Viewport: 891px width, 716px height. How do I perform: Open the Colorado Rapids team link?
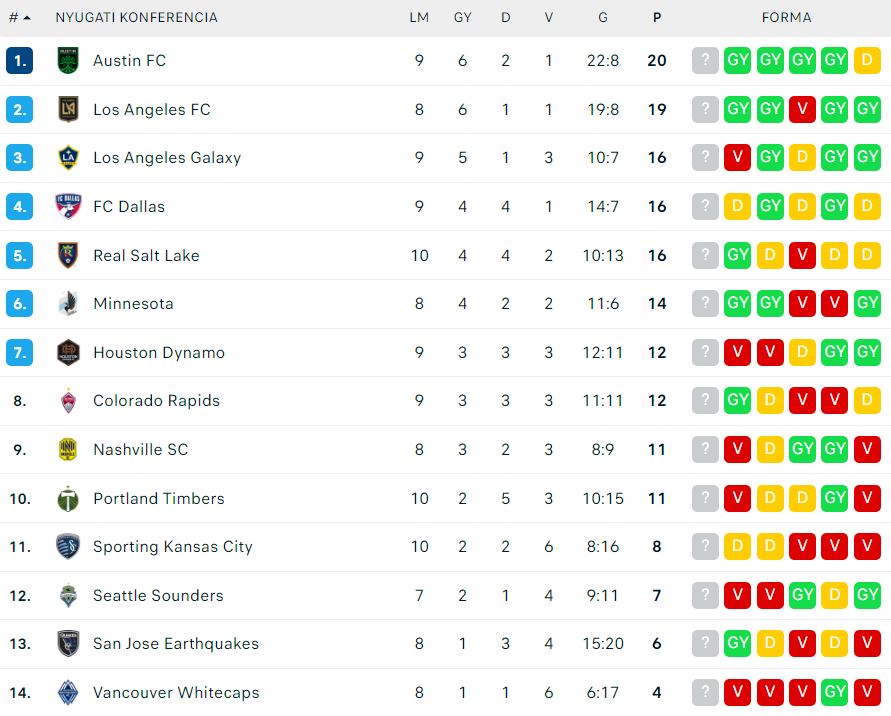(156, 401)
